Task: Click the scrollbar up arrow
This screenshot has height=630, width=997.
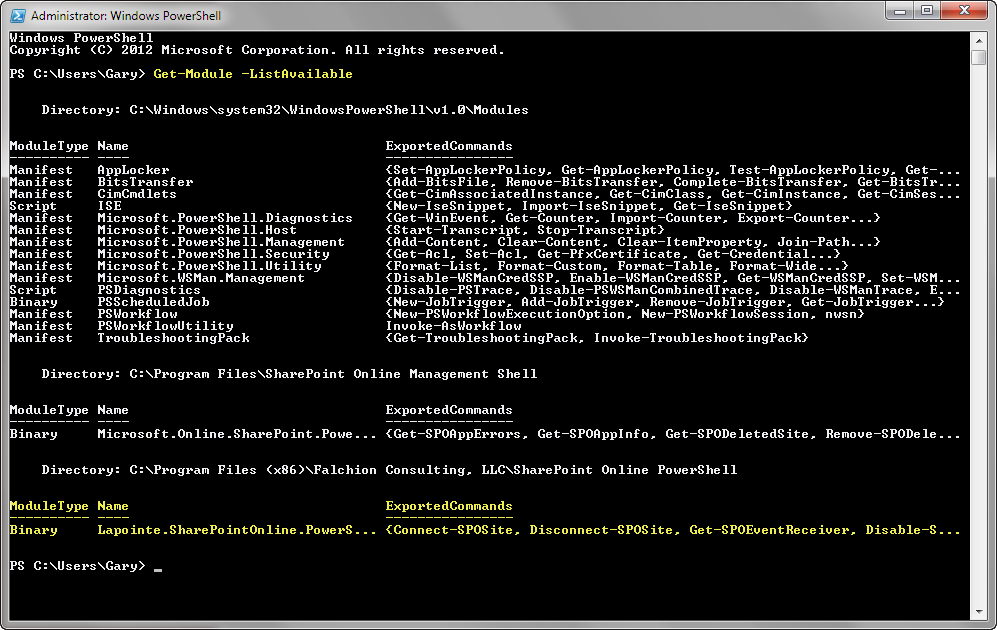Action: click(x=979, y=41)
